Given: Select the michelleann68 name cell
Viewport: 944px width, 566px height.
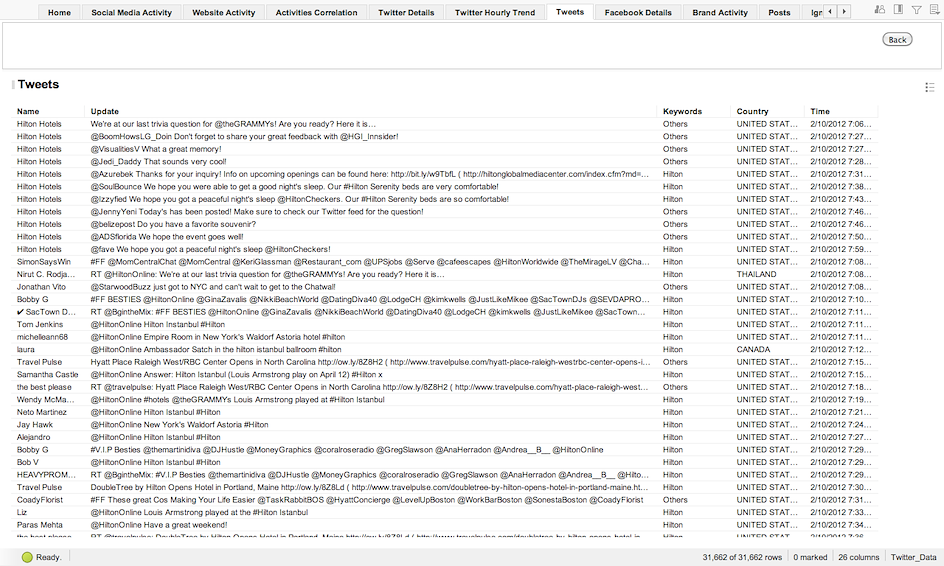Looking at the screenshot, I should (x=42, y=337).
